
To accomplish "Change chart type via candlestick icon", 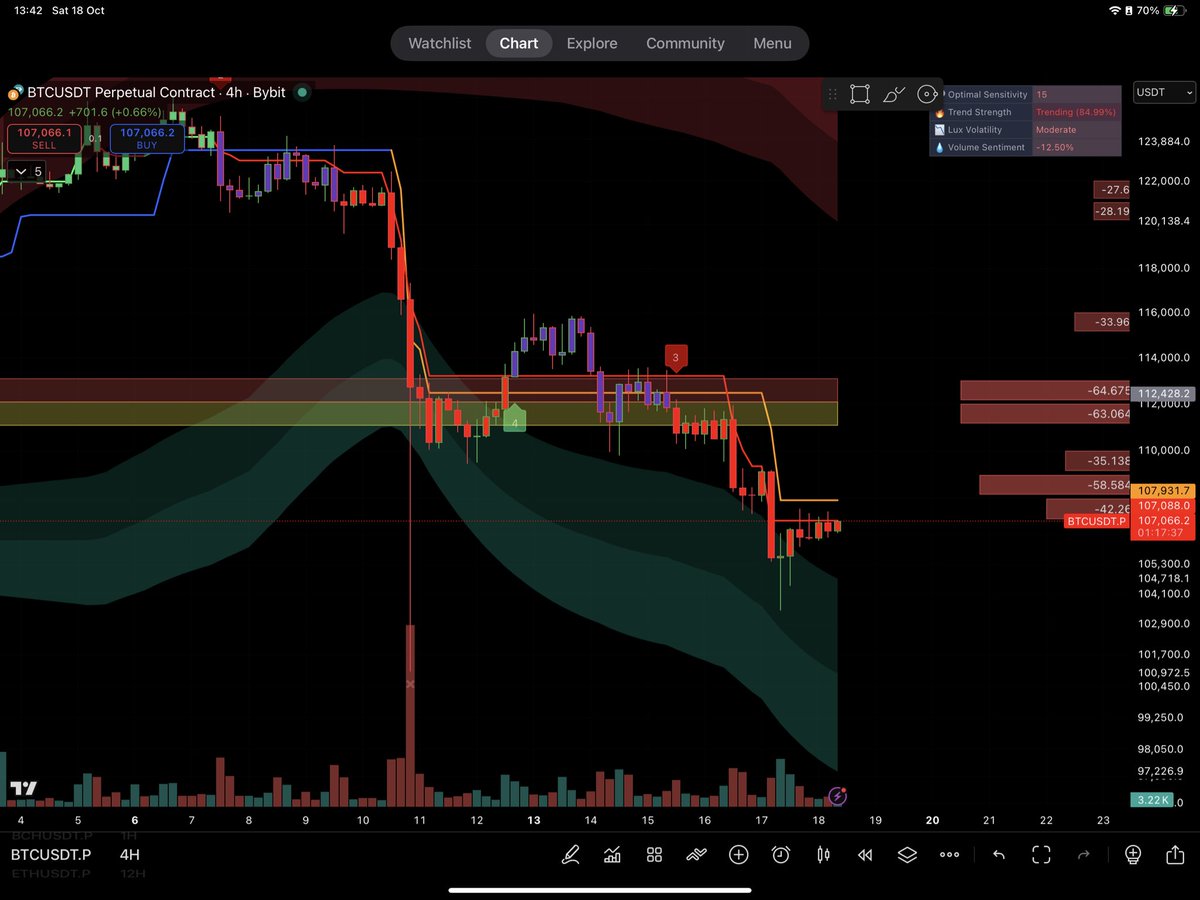I will tap(824, 855).
